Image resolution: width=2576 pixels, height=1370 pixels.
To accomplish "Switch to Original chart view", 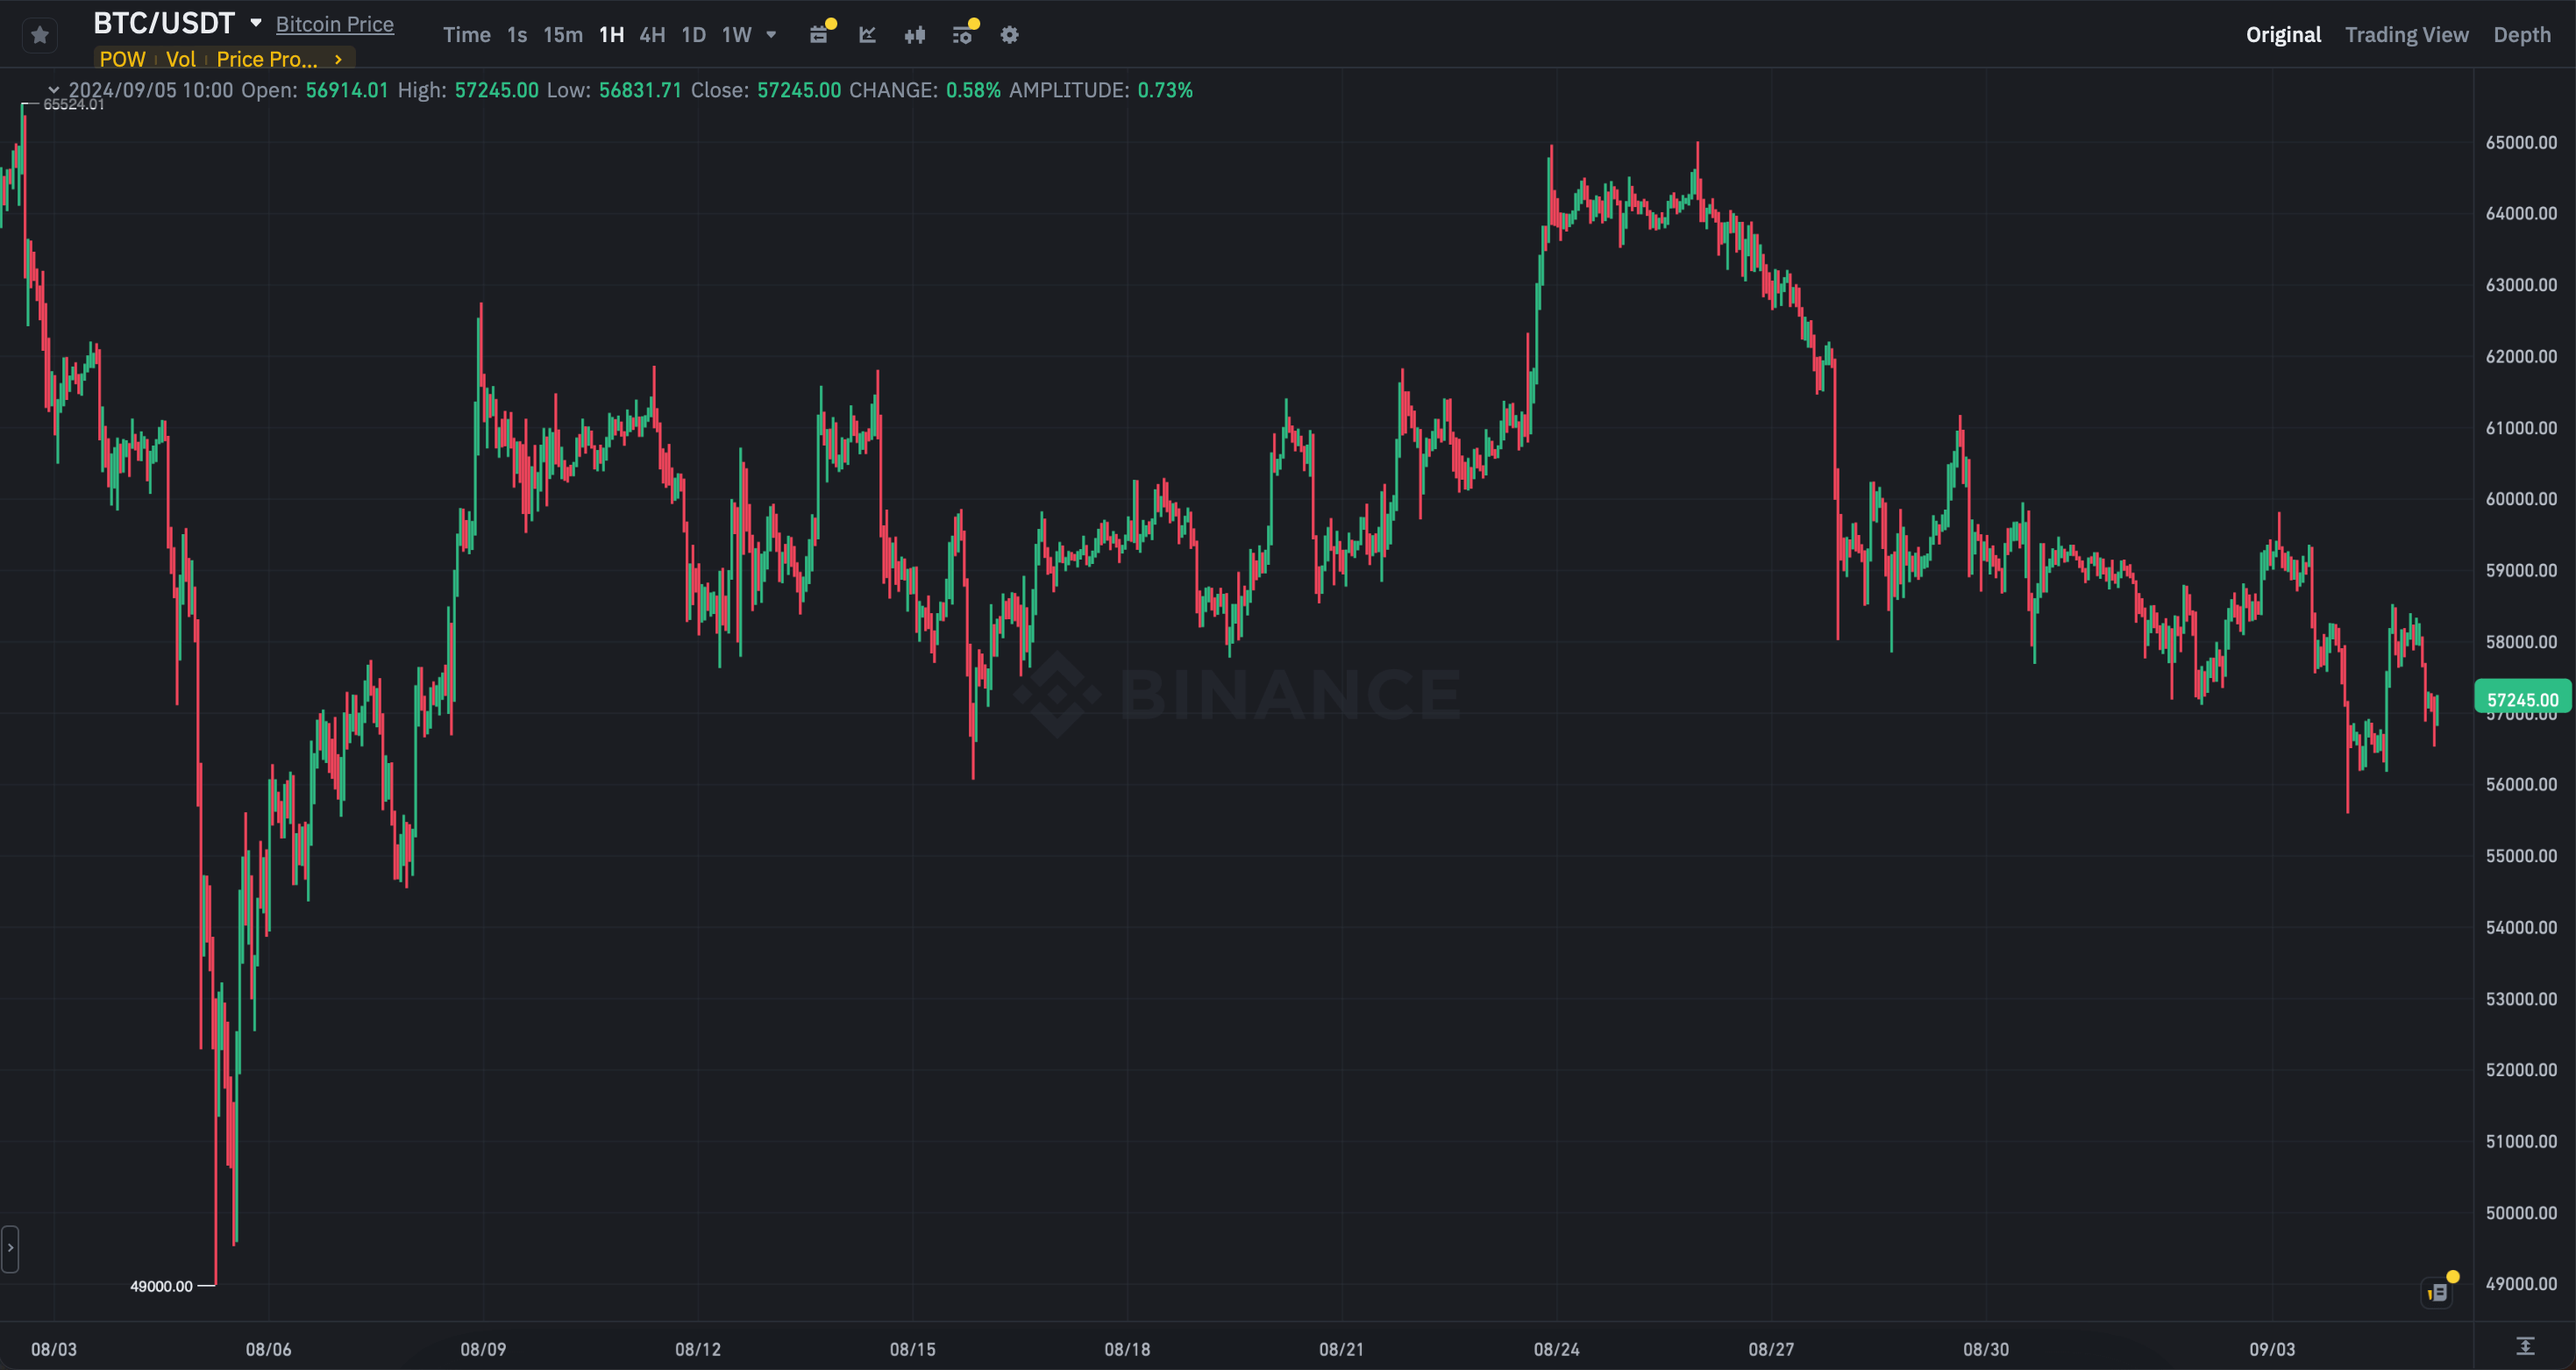I will (x=2283, y=35).
